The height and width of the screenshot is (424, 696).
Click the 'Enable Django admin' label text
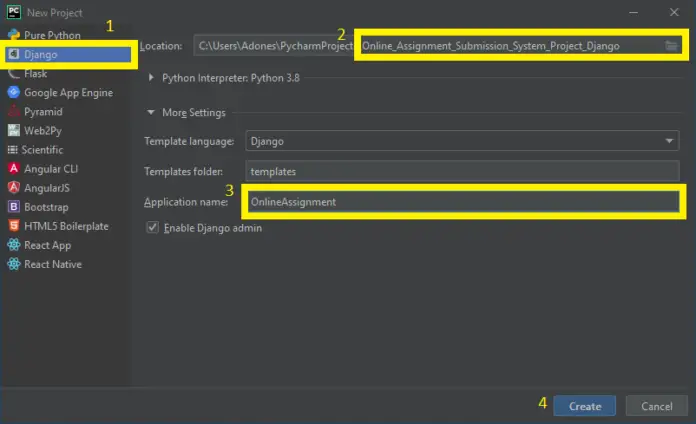(213, 228)
